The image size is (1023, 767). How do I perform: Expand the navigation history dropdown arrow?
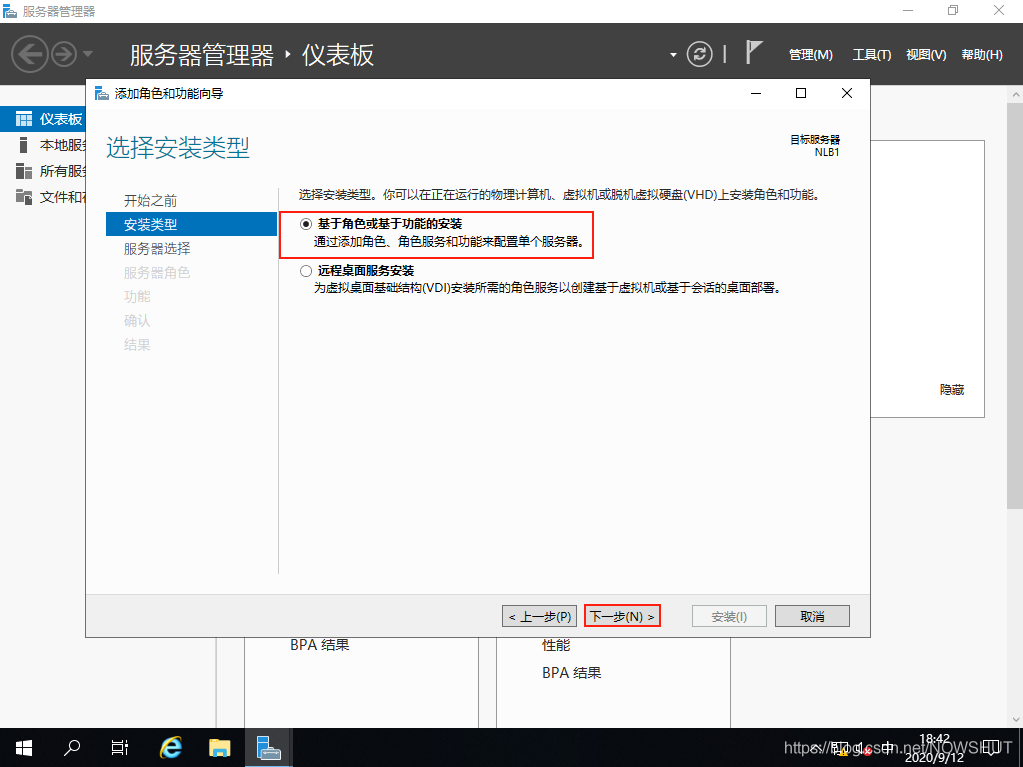tap(88, 54)
